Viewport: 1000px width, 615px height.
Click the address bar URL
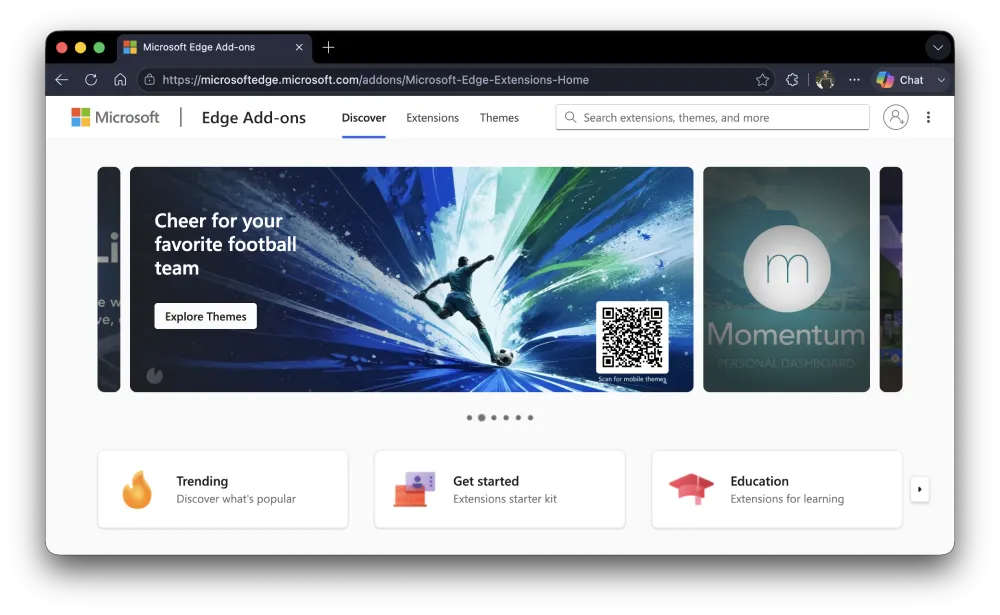tap(376, 80)
